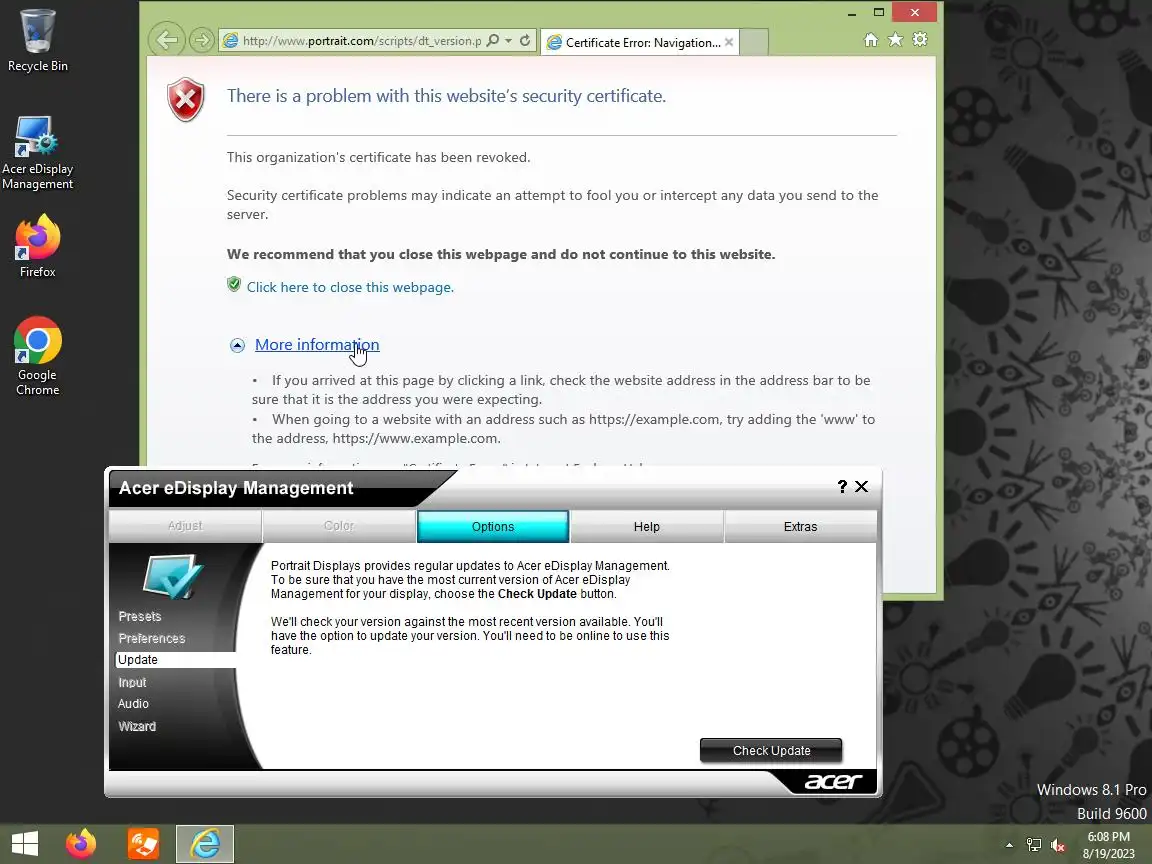This screenshot has height=864, width=1152.
Task: Click the More information link
Action: click(x=317, y=345)
